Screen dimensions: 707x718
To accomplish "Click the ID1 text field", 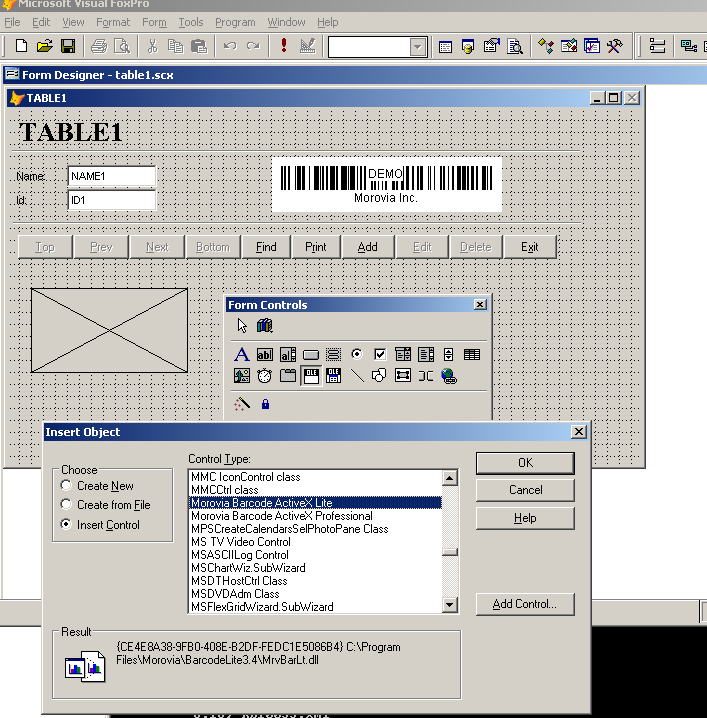I will (112, 200).
